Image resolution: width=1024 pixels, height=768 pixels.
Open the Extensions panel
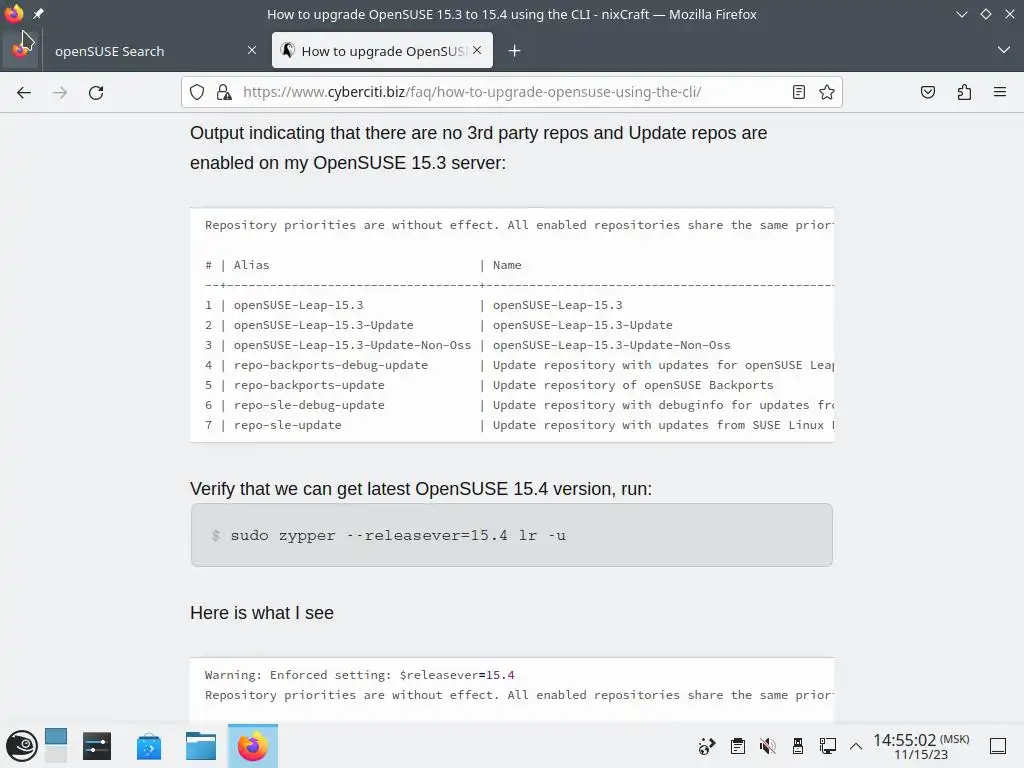[964, 92]
